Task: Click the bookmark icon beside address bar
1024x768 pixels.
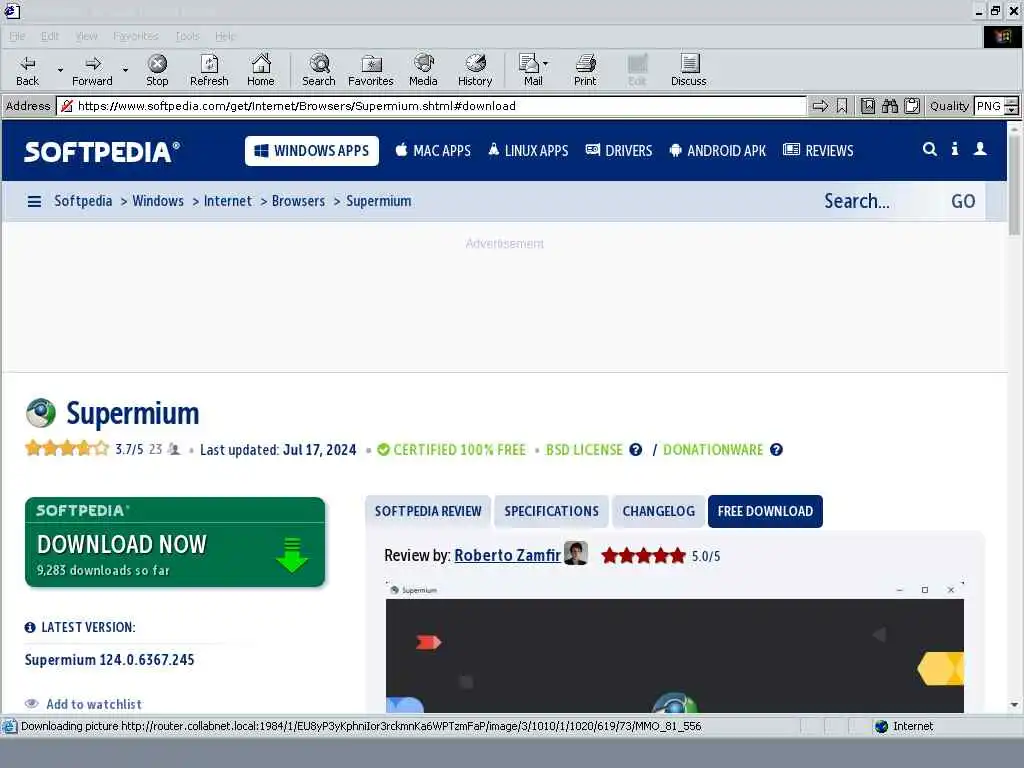Action: pyautogui.click(x=842, y=106)
